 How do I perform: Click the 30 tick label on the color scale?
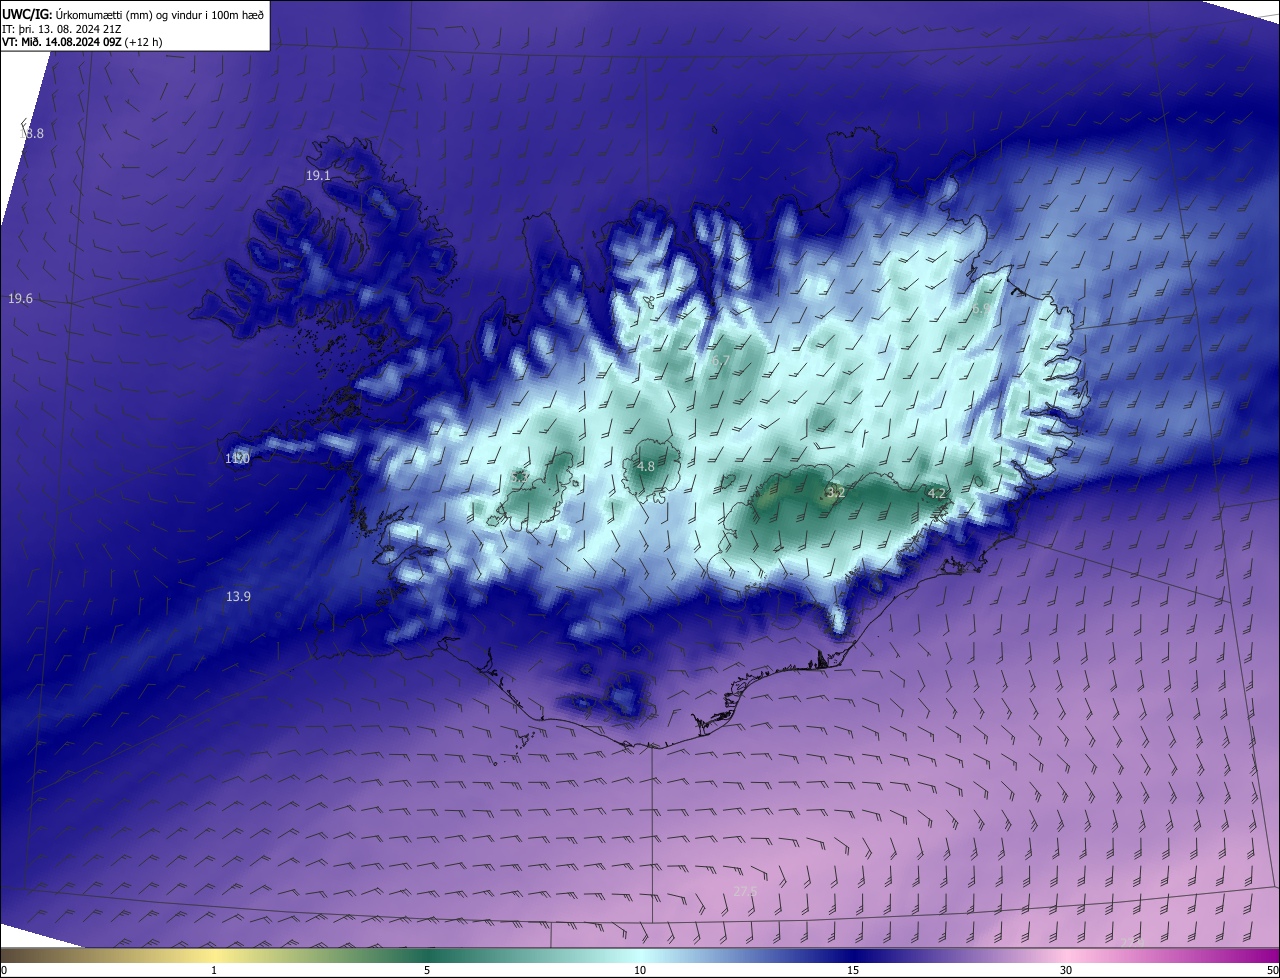tap(1066, 970)
